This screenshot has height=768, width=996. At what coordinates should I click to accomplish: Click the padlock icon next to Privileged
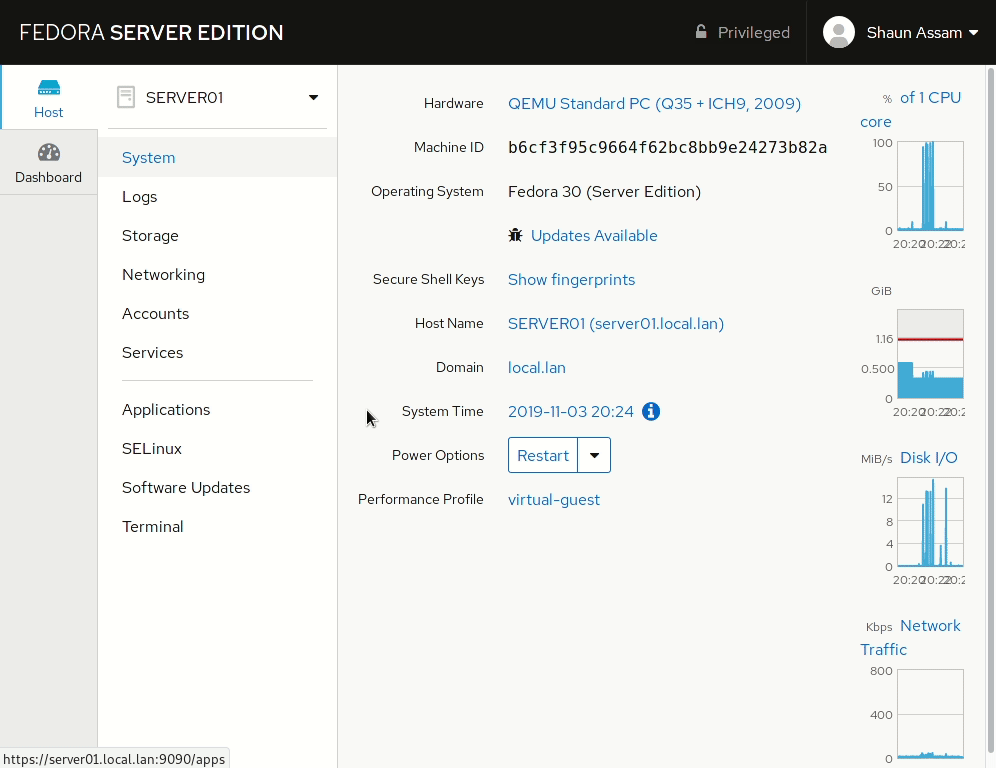point(701,32)
